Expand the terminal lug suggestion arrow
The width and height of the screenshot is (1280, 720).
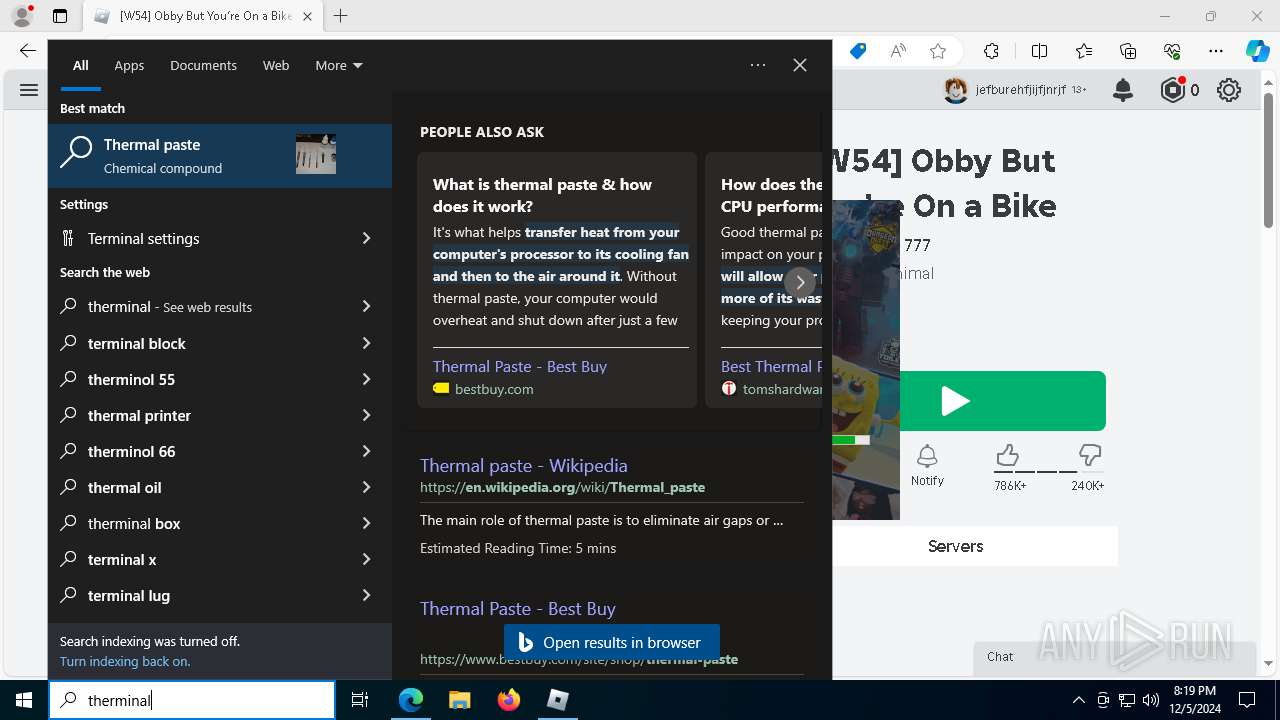(x=366, y=595)
